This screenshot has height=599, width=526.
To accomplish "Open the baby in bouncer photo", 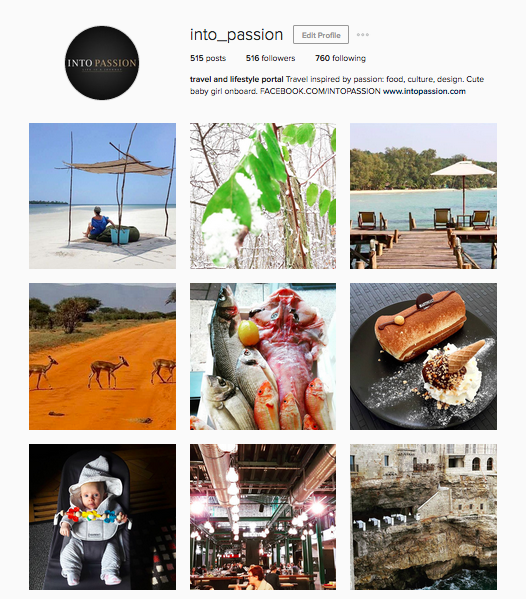I will coord(102,517).
